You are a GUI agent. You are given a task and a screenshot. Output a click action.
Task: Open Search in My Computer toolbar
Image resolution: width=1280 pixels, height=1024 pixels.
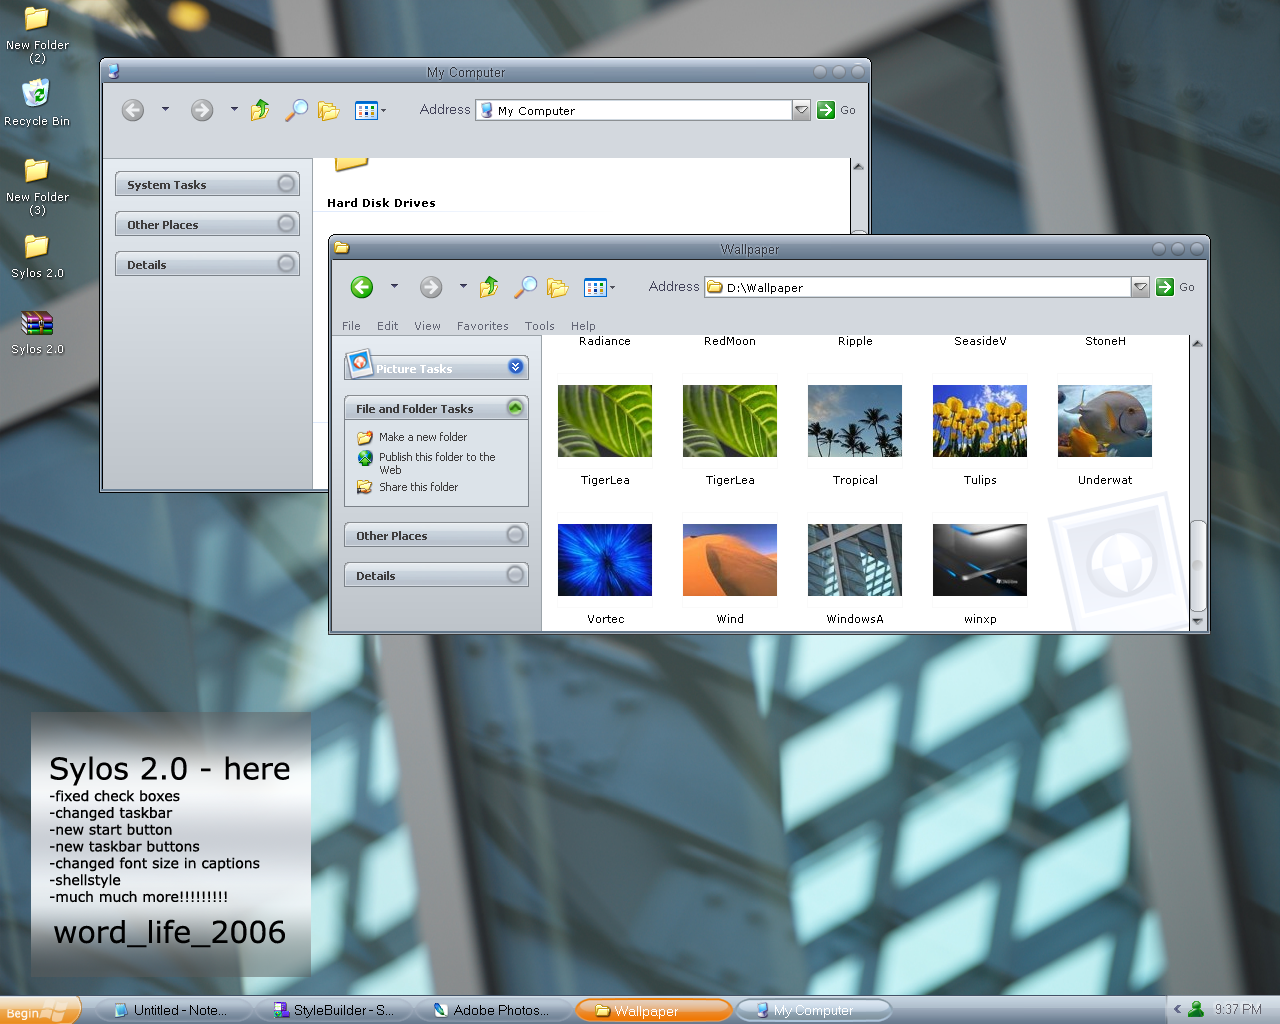pos(296,110)
